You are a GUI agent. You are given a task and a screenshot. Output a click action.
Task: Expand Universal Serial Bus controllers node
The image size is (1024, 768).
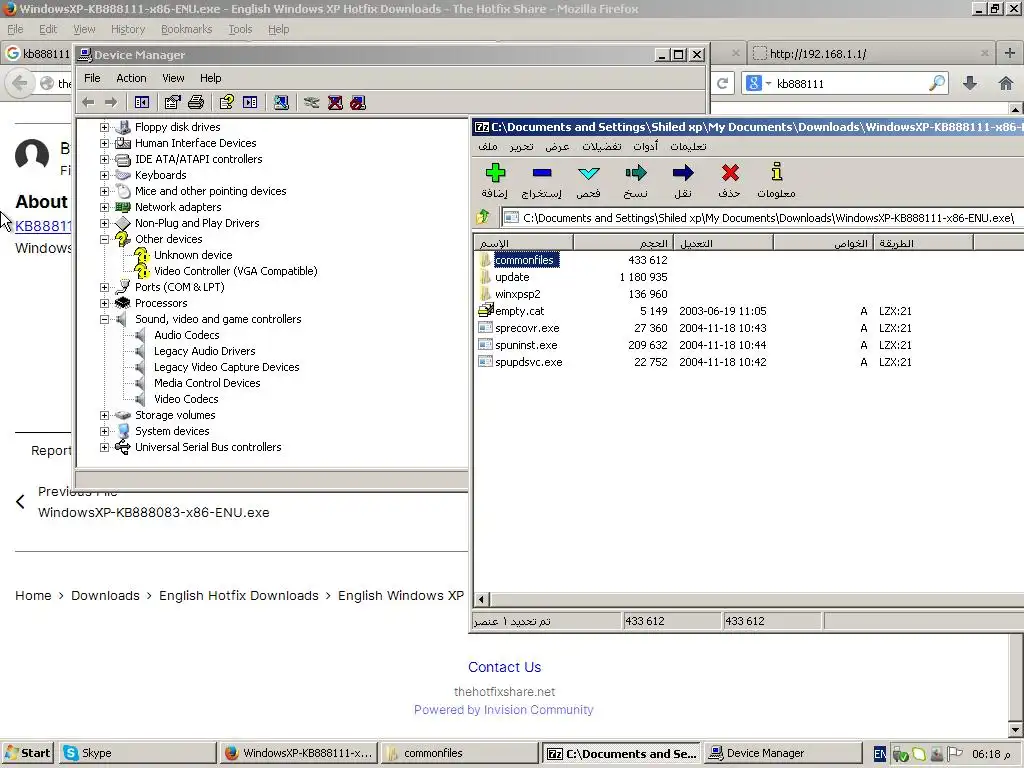tap(104, 447)
